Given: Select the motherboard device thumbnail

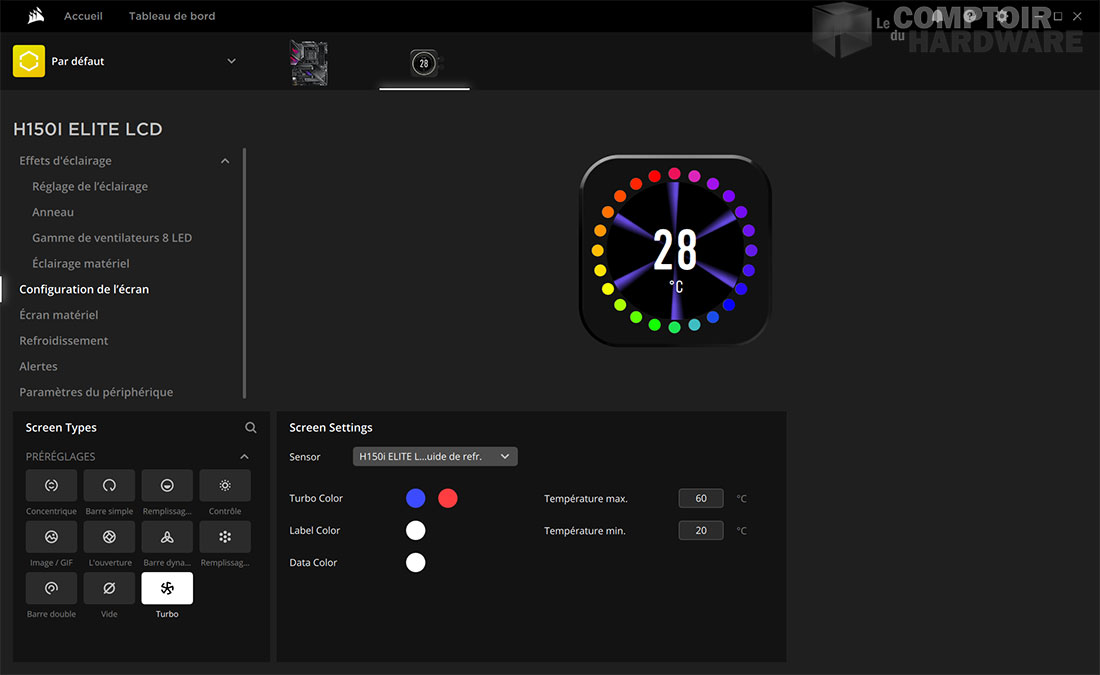Looking at the screenshot, I should [x=309, y=62].
